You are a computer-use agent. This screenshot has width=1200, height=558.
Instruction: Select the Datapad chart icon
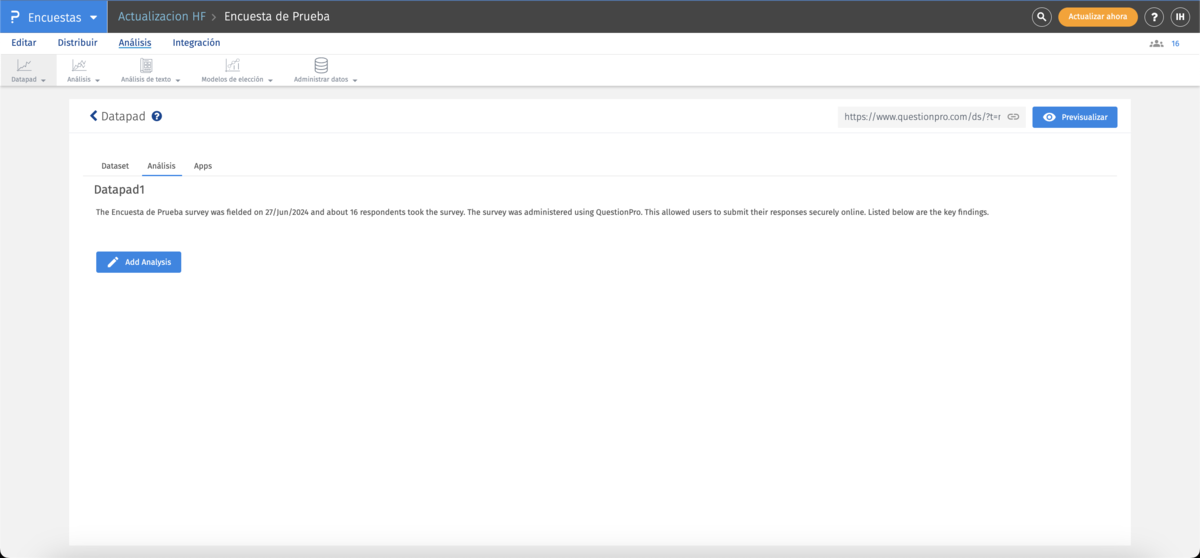24,65
